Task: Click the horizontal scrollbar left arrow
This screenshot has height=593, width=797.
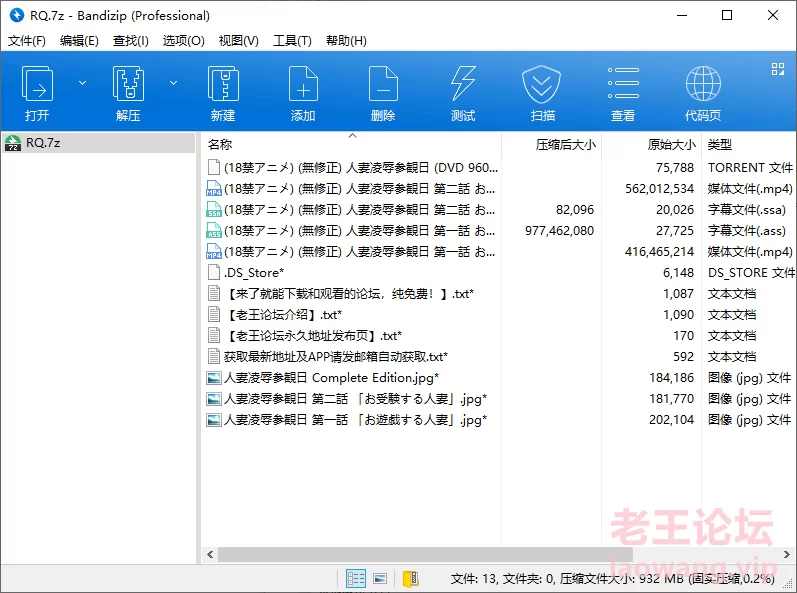Action: pos(210,554)
